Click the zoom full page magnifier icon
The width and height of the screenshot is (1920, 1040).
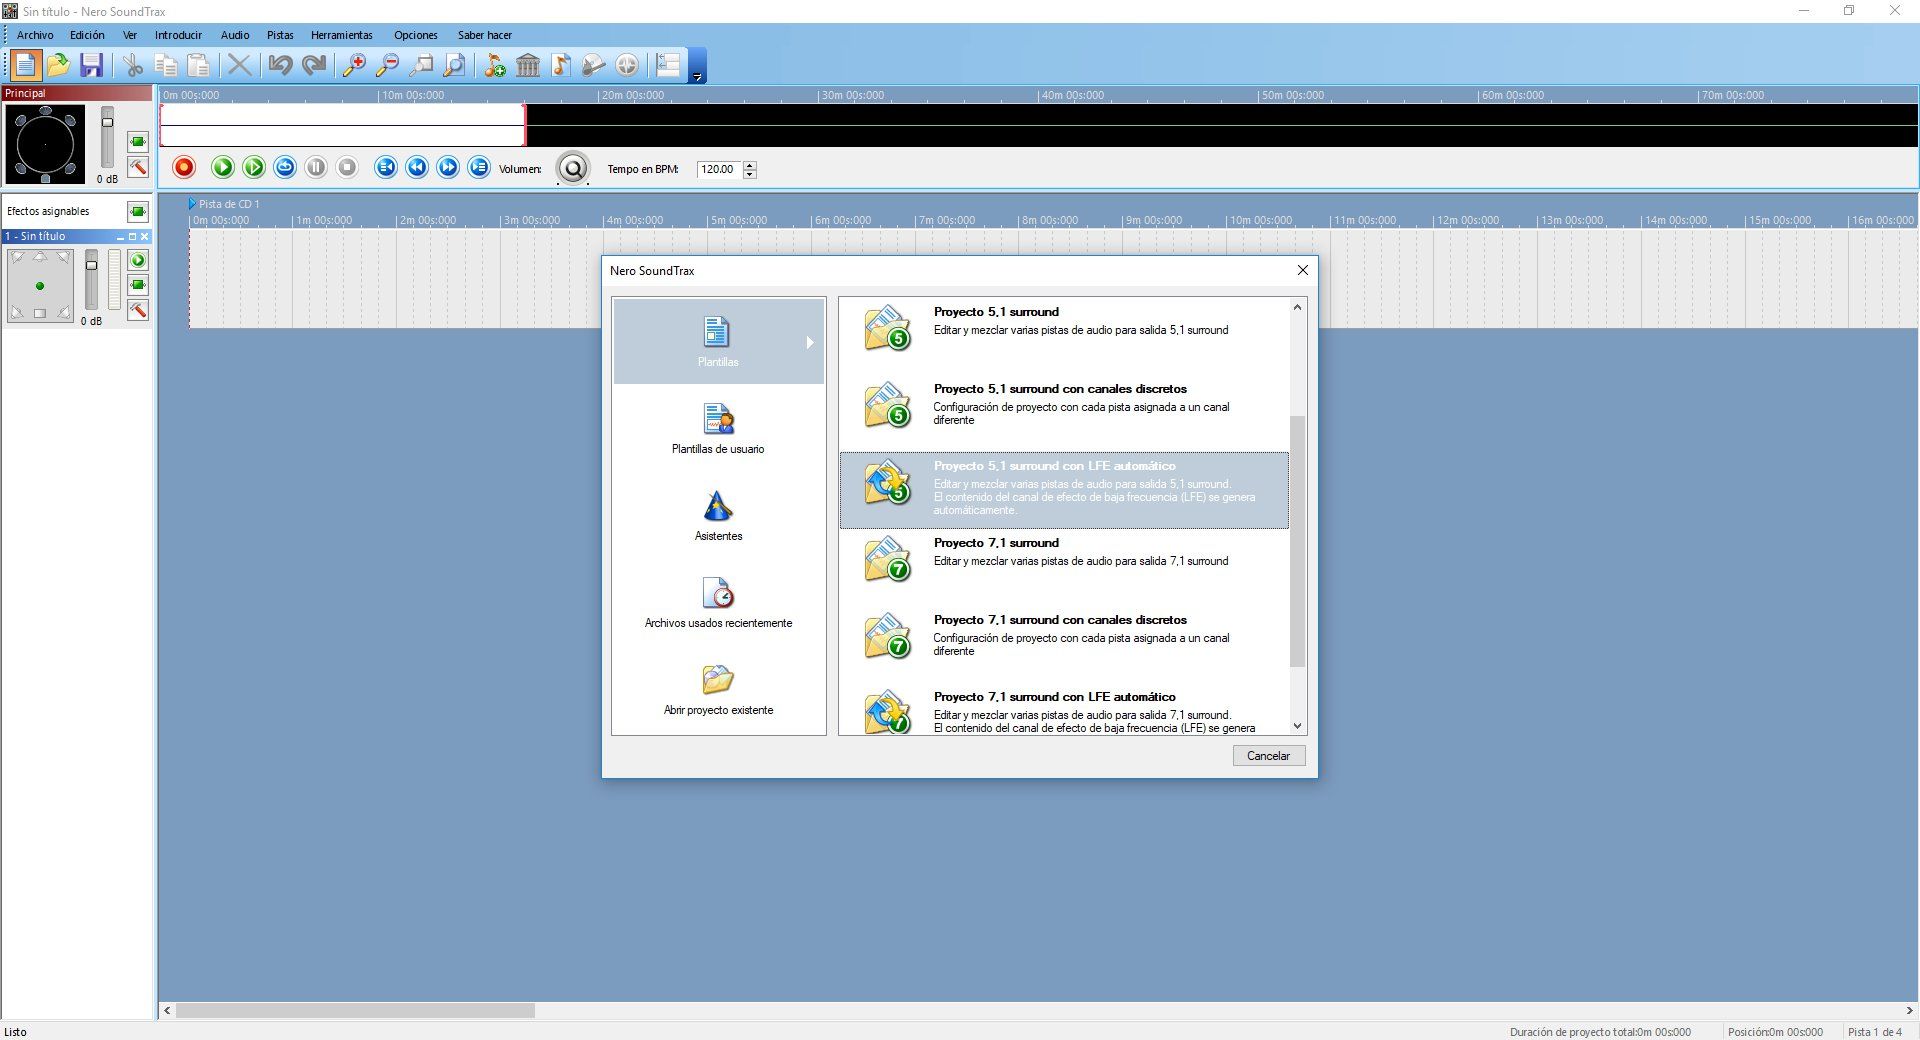coord(455,66)
